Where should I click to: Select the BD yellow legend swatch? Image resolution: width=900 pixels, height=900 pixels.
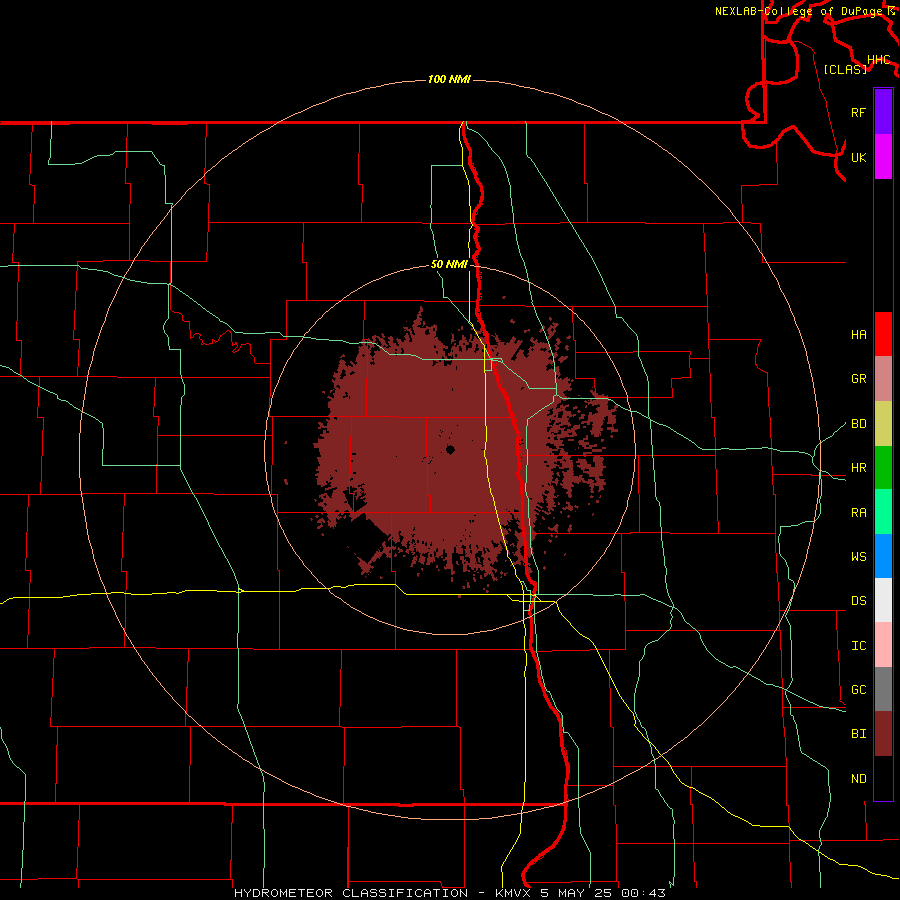(x=883, y=423)
